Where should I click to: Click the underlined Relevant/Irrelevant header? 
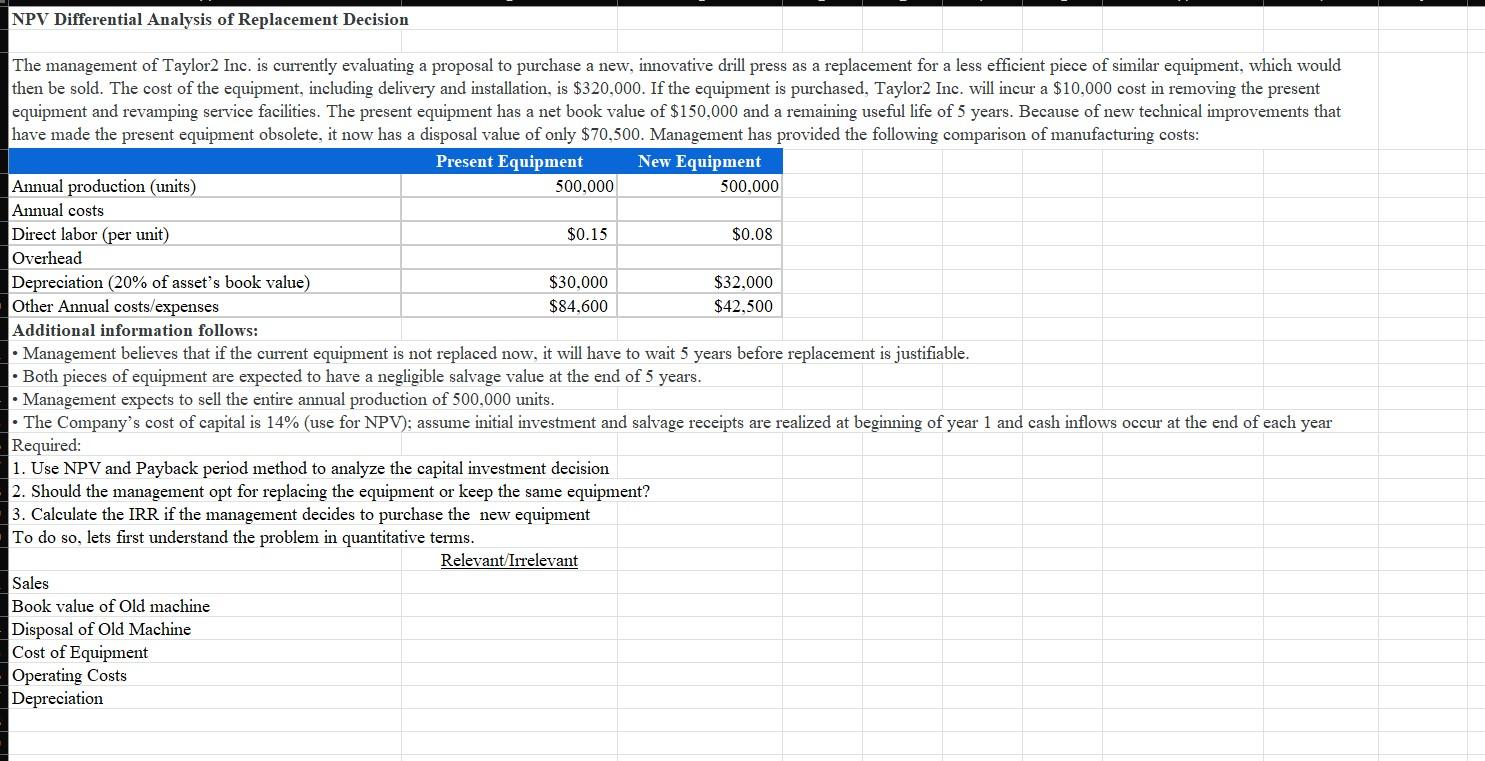tap(510, 560)
